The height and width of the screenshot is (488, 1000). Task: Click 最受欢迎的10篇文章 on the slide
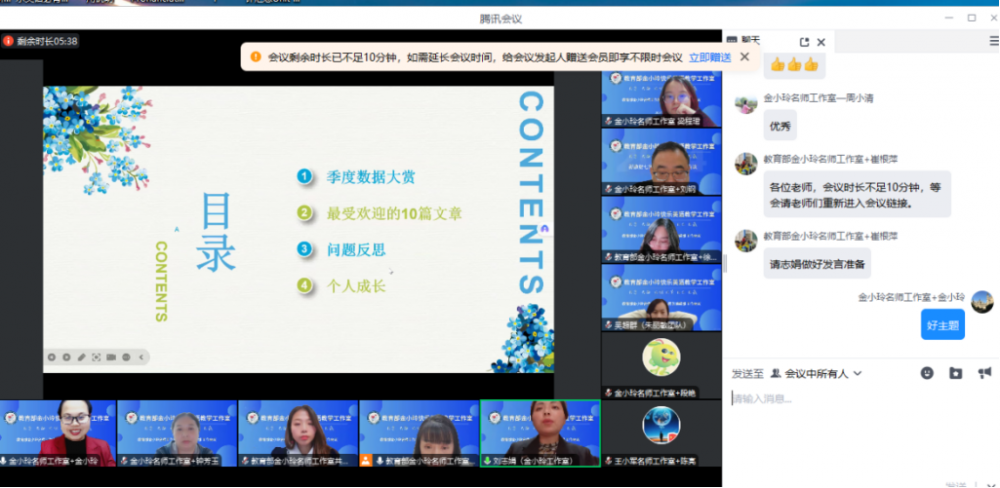[x=394, y=213]
